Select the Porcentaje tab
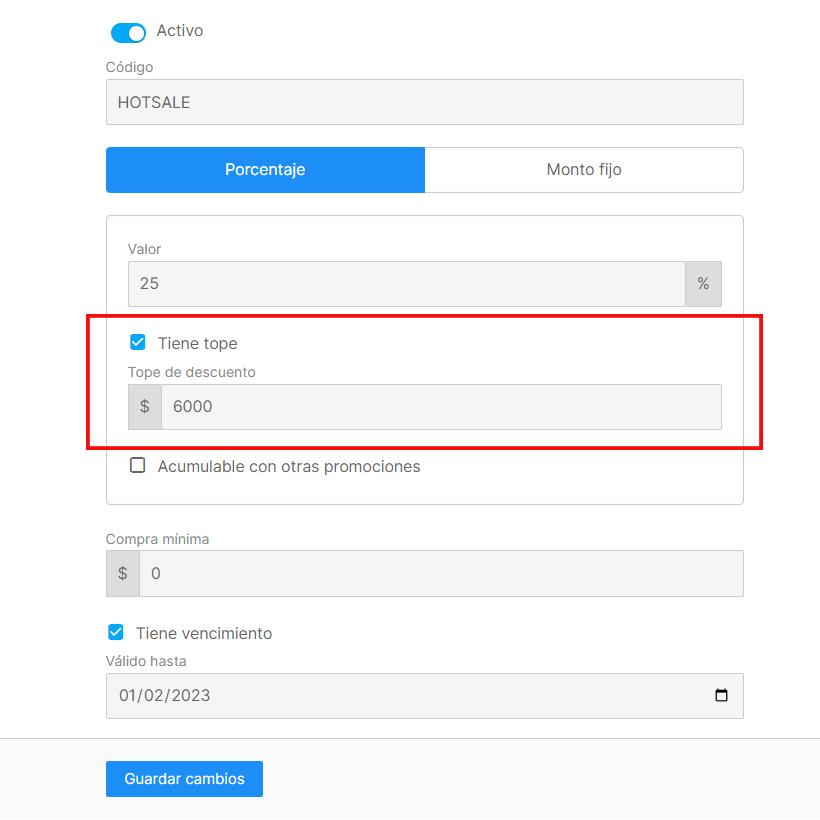Viewport: 820px width, 820px height. click(x=265, y=169)
